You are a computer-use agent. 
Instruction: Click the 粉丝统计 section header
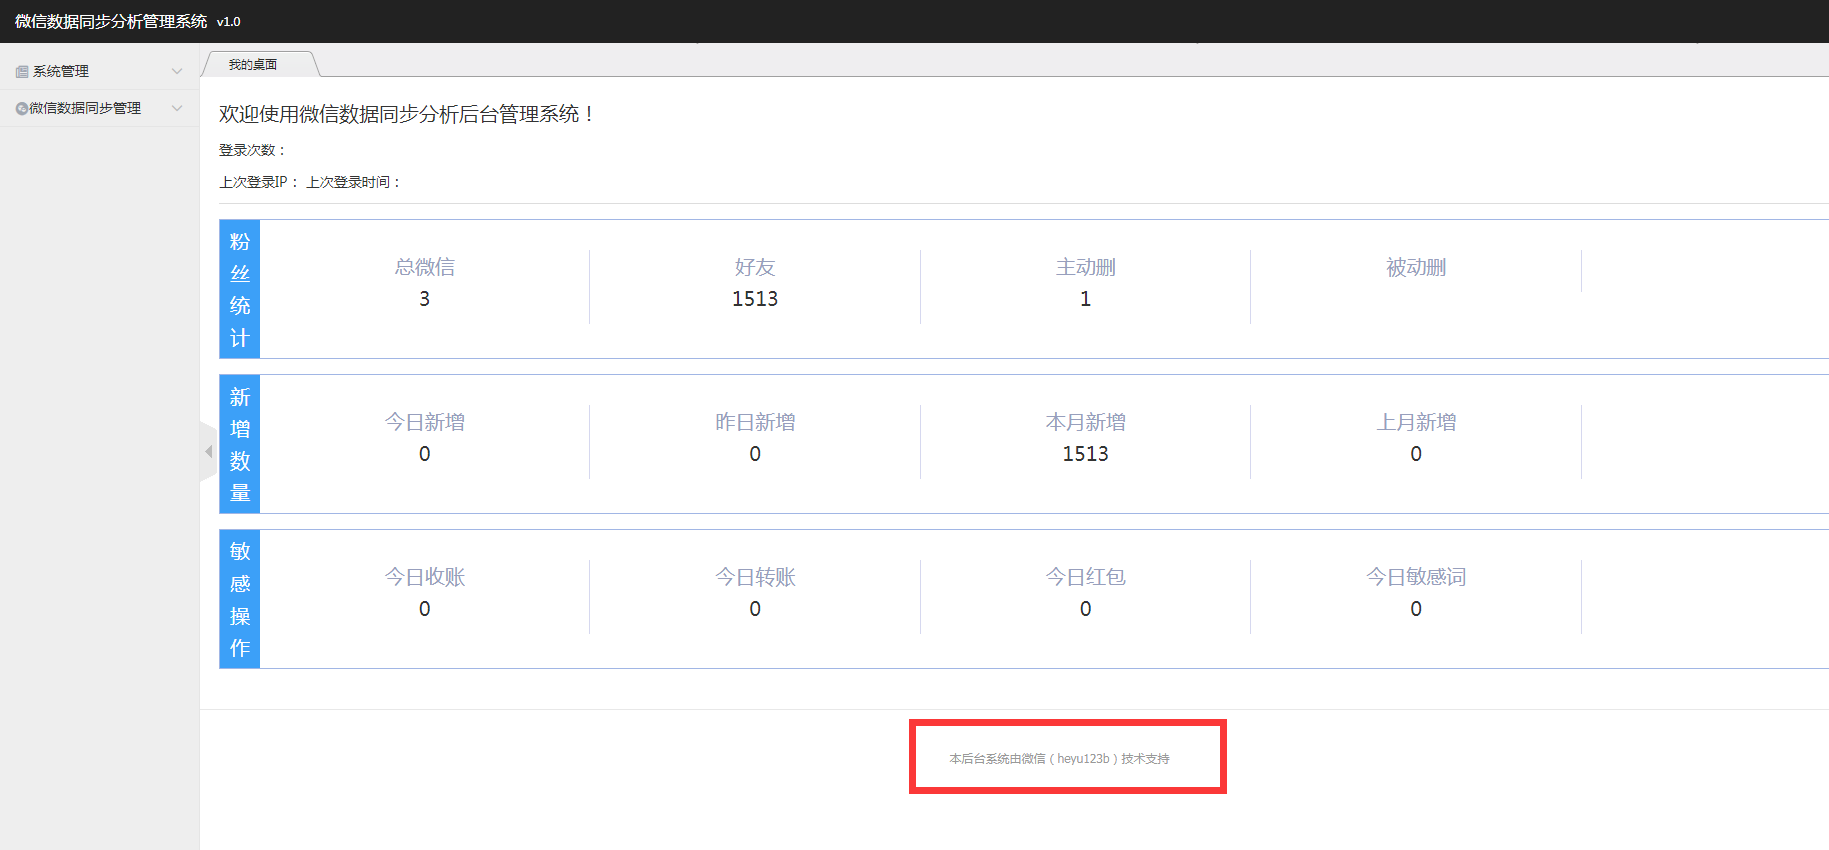point(240,289)
